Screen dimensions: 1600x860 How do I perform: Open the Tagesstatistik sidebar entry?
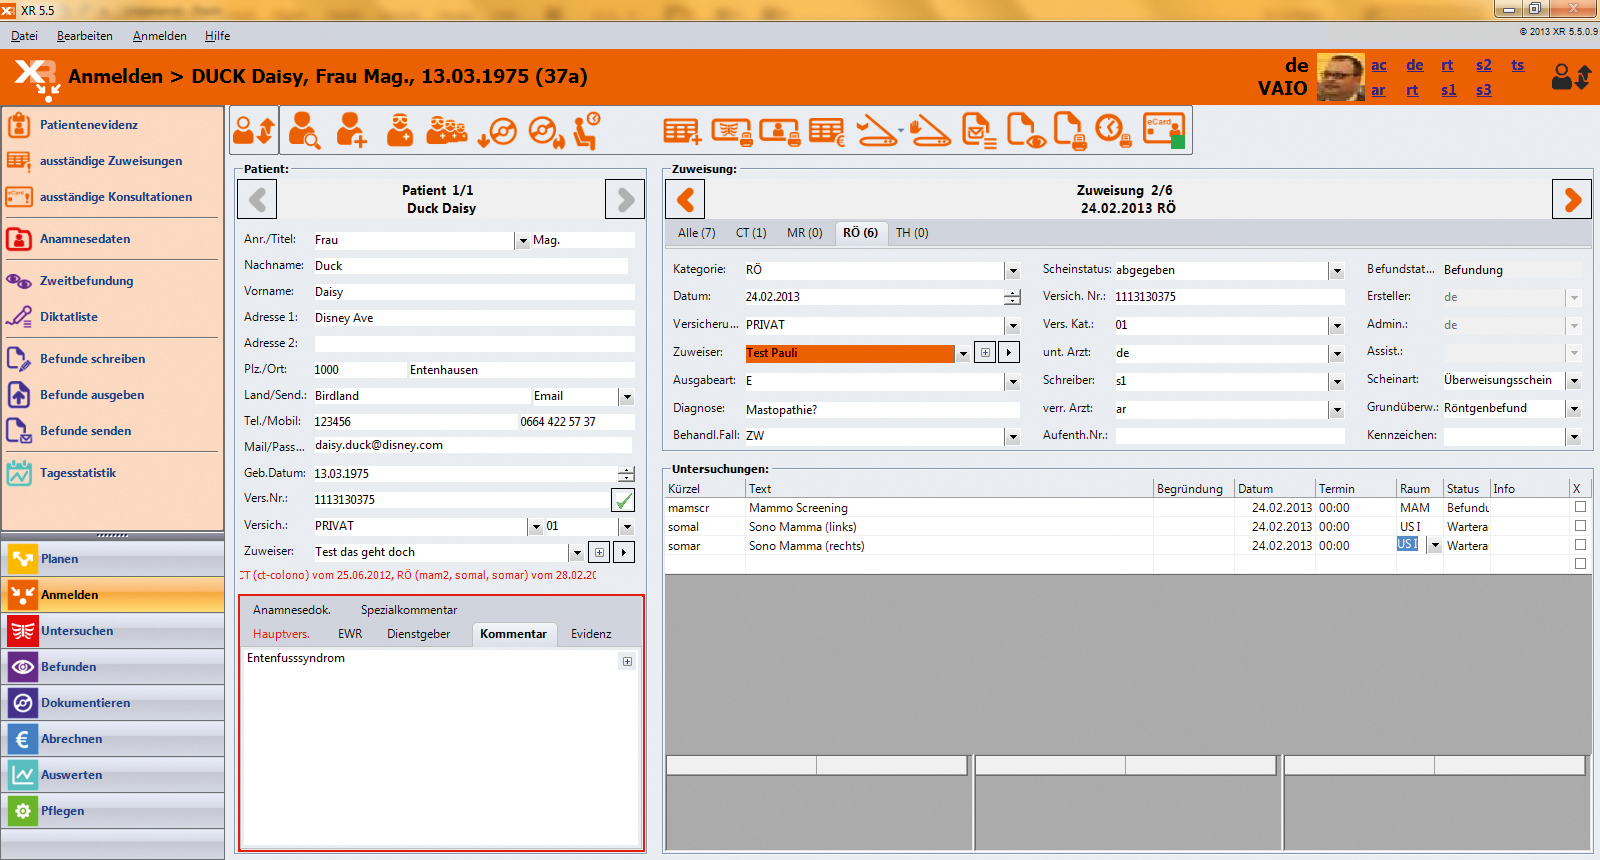(78, 473)
